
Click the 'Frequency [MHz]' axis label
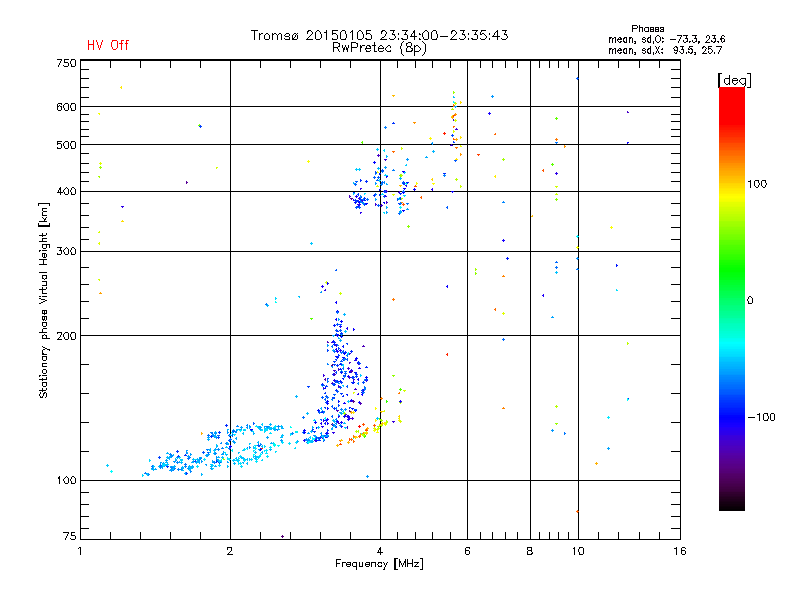[379, 564]
